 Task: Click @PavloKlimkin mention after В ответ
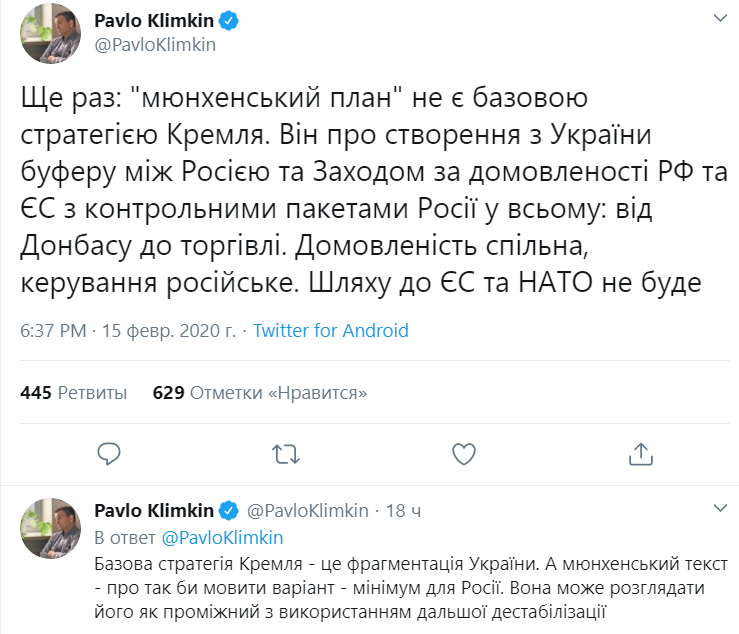tap(220, 538)
